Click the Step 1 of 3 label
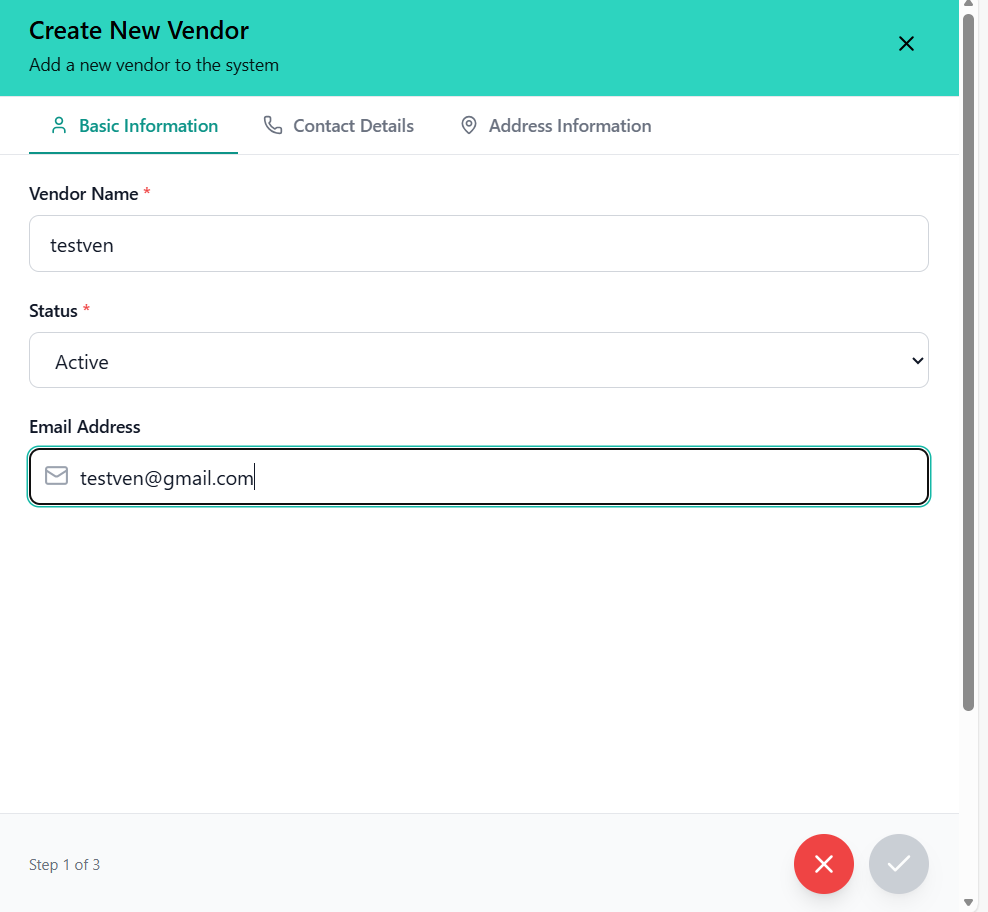 64,864
